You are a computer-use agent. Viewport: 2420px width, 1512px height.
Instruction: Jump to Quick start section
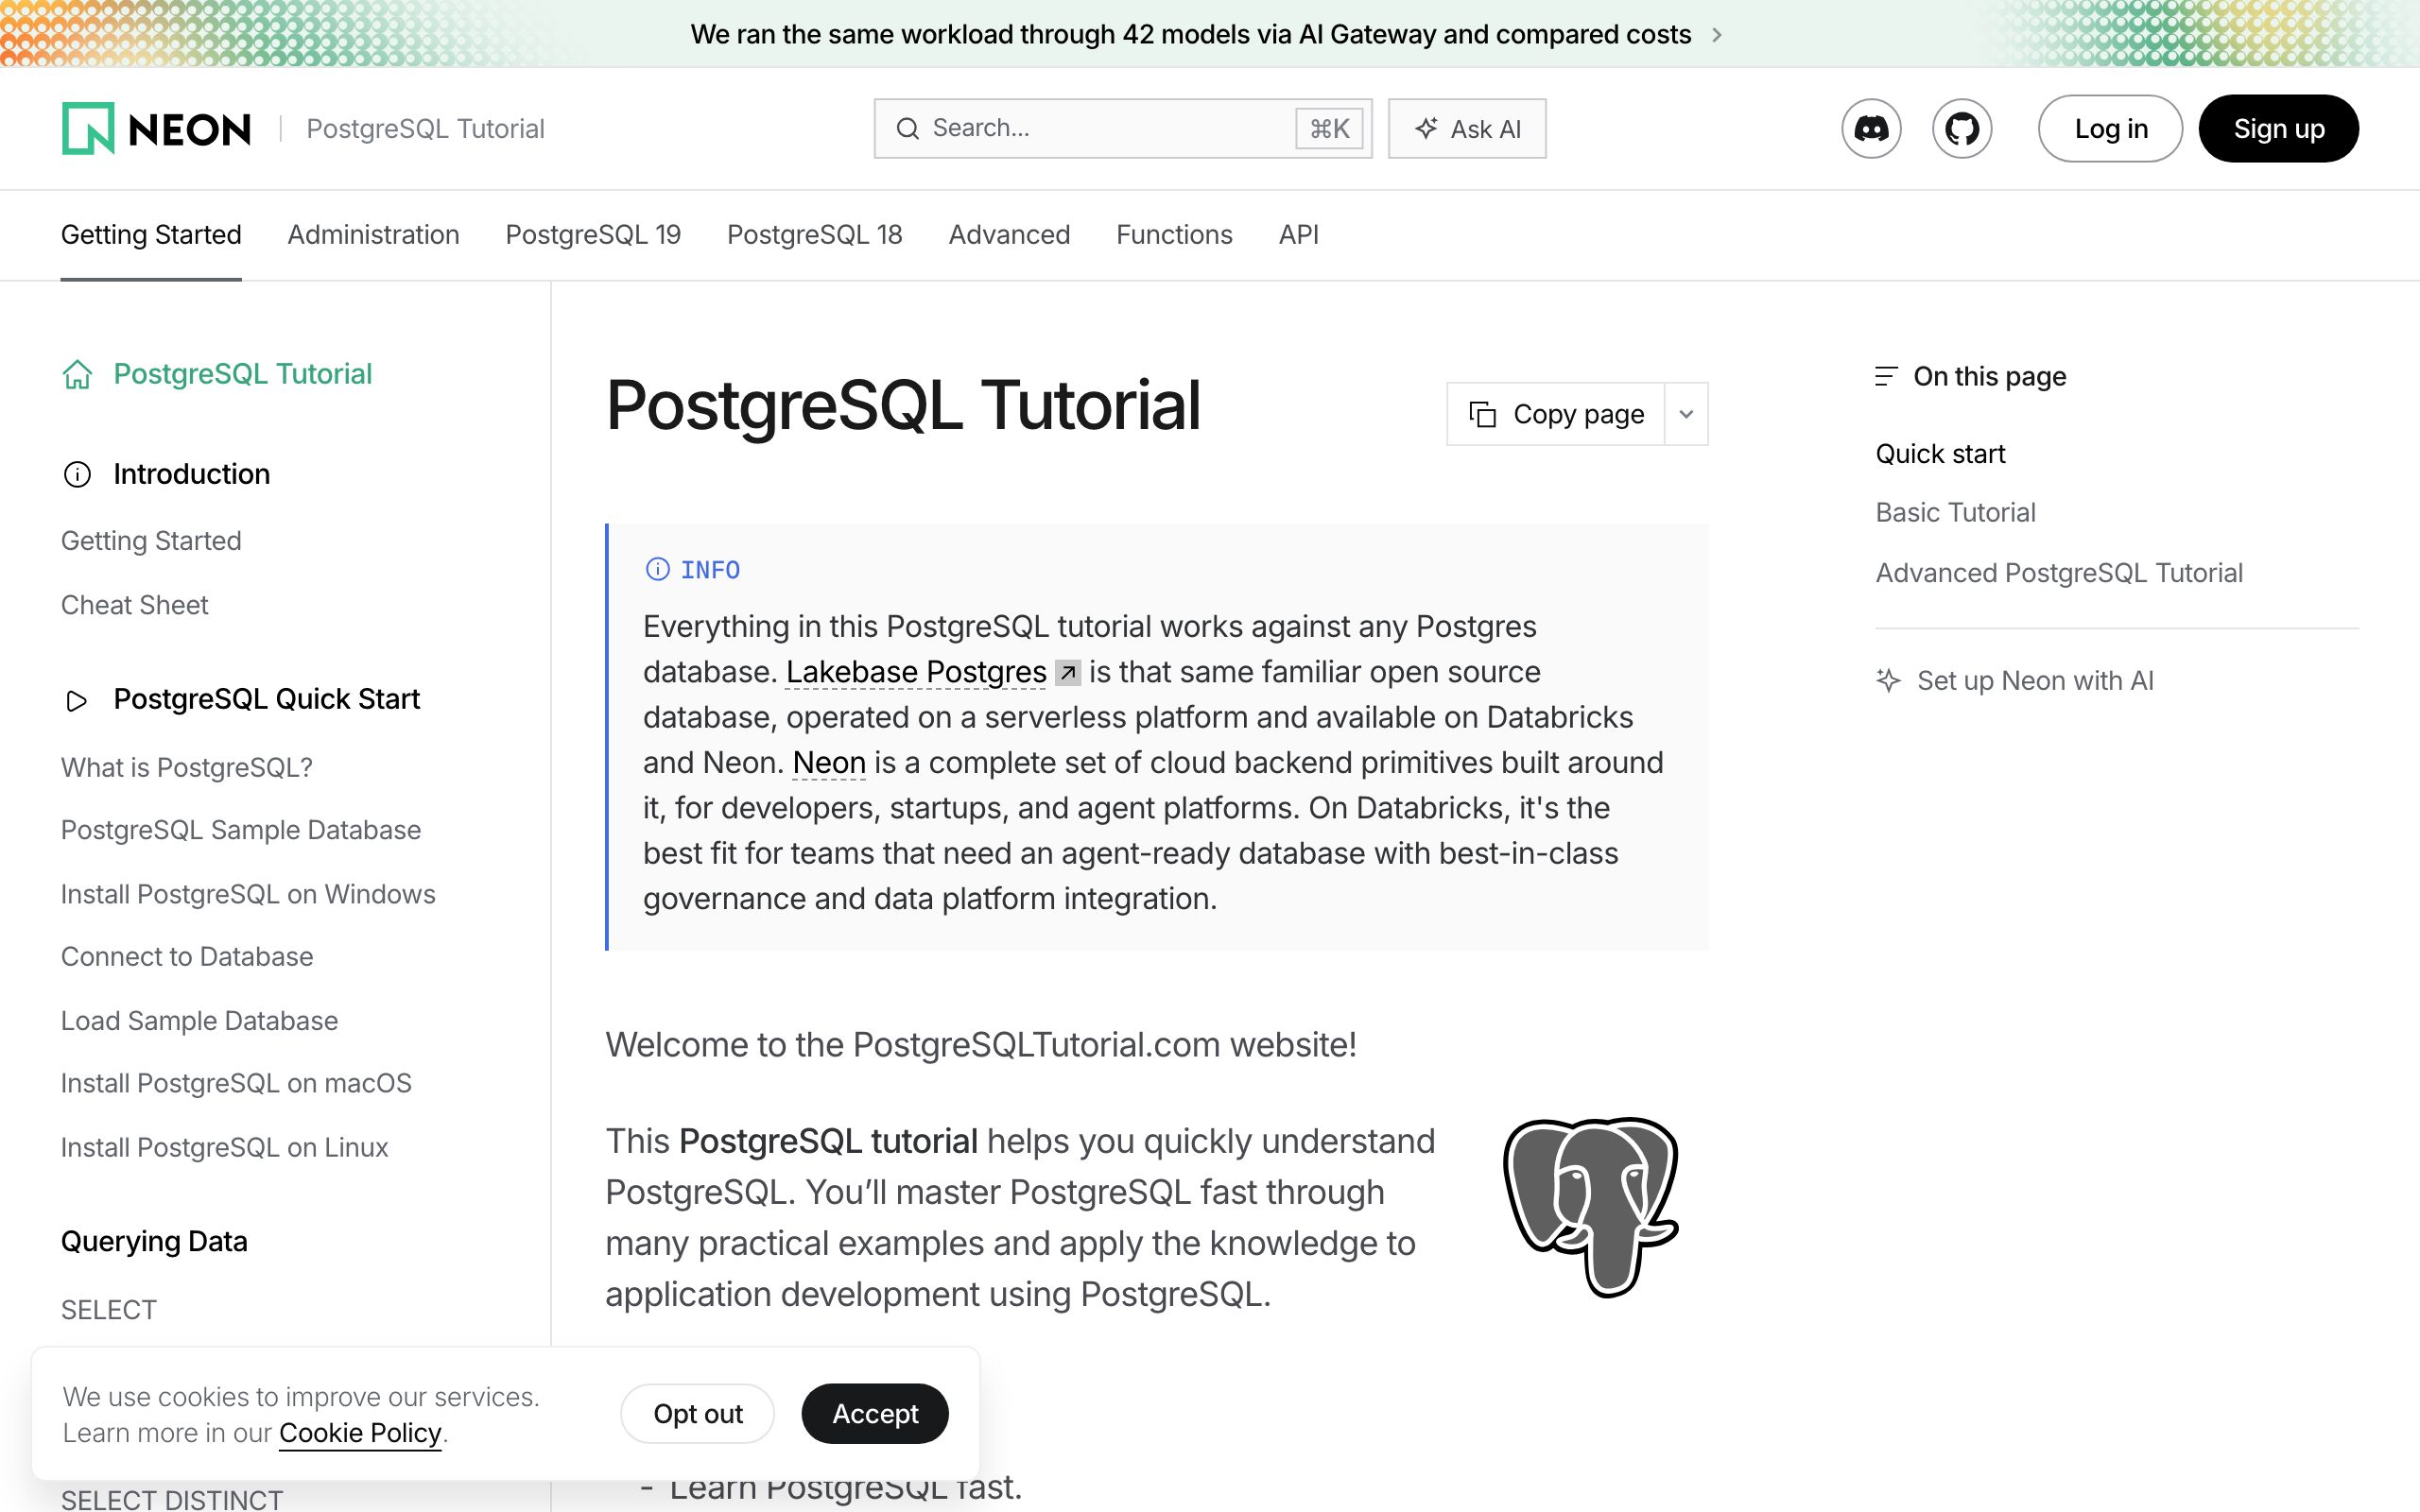[1940, 454]
